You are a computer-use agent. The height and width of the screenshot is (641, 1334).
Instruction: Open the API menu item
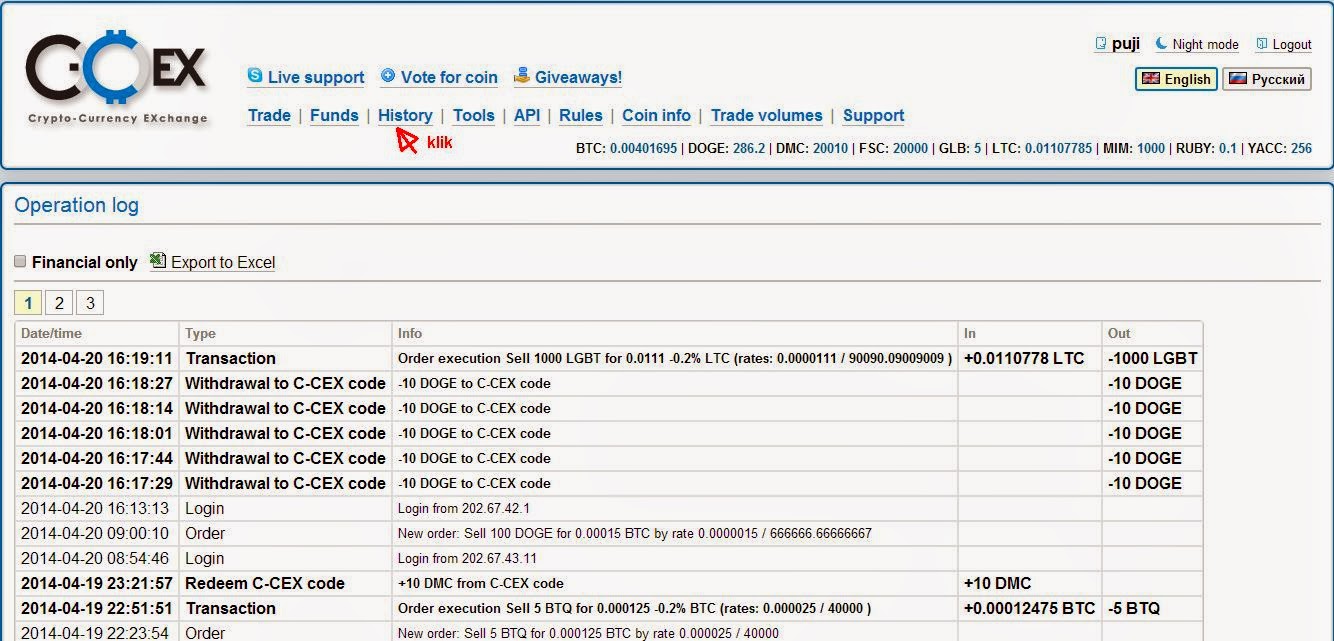click(527, 115)
